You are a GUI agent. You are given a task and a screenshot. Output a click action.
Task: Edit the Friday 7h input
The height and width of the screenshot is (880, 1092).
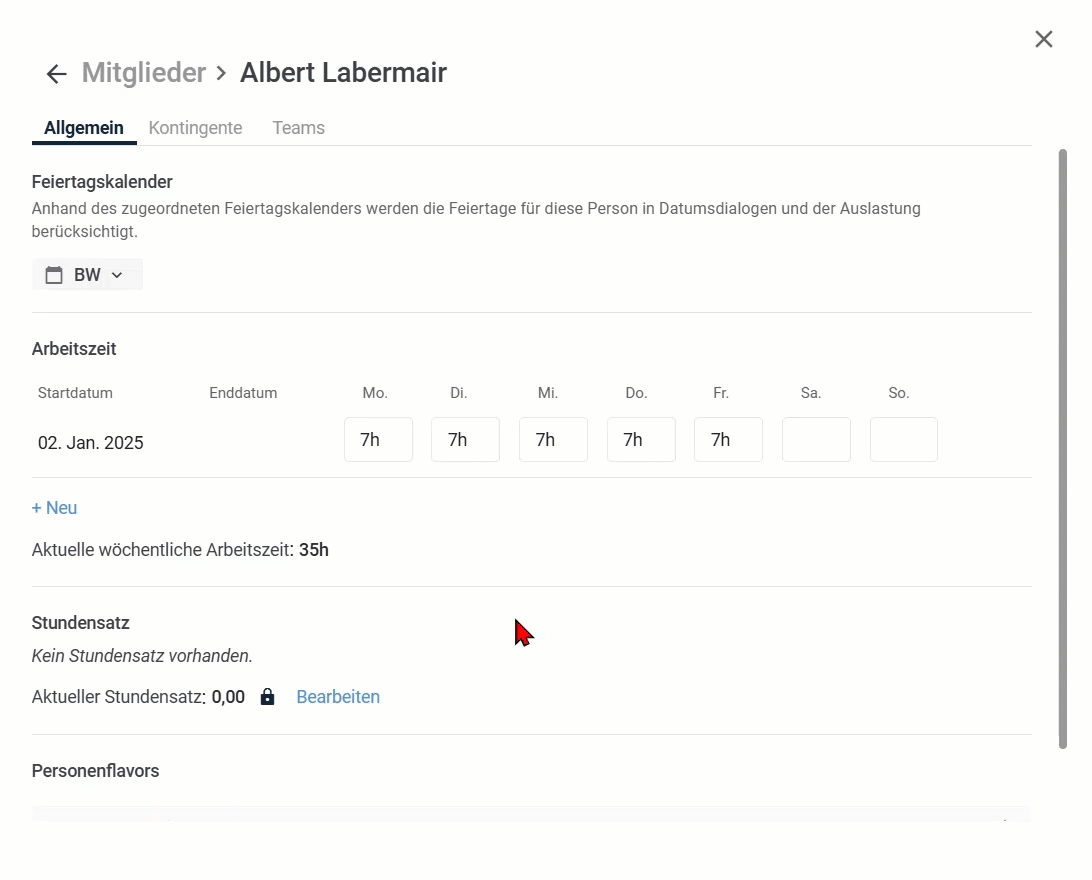coord(728,440)
